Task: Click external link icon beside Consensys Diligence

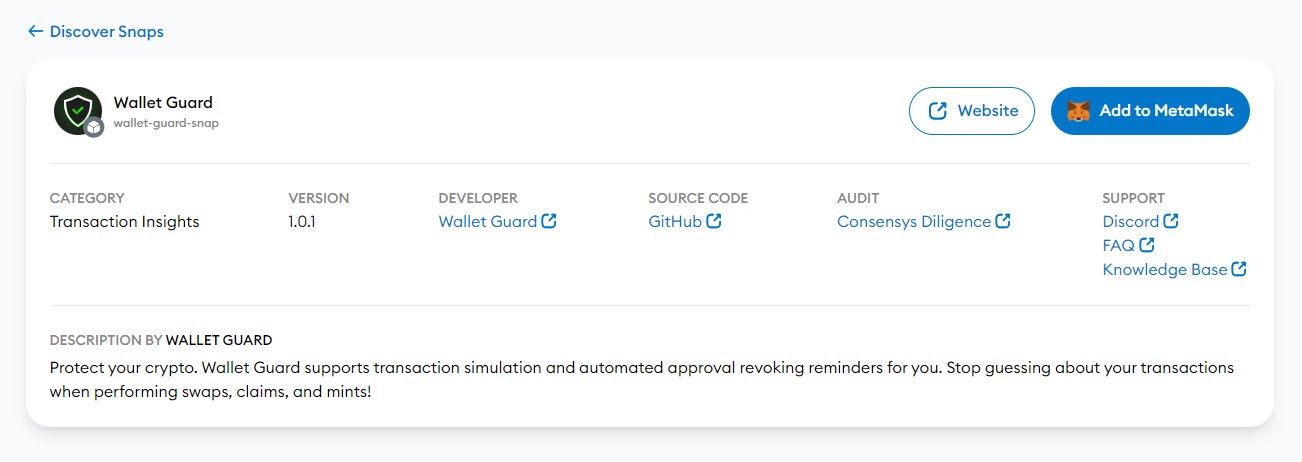Action: 1003,221
